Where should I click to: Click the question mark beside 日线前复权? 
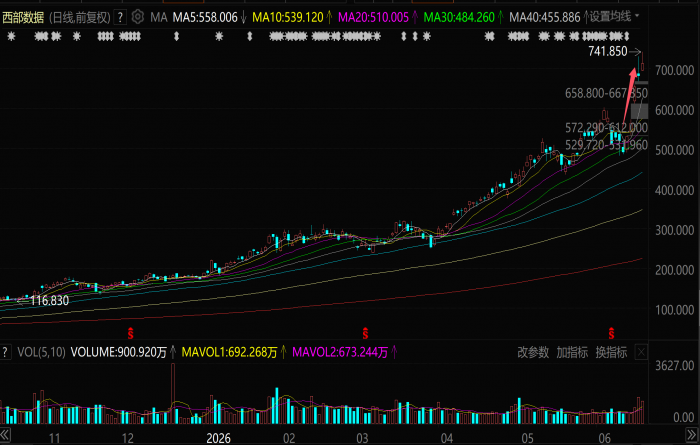coord(120,17)
